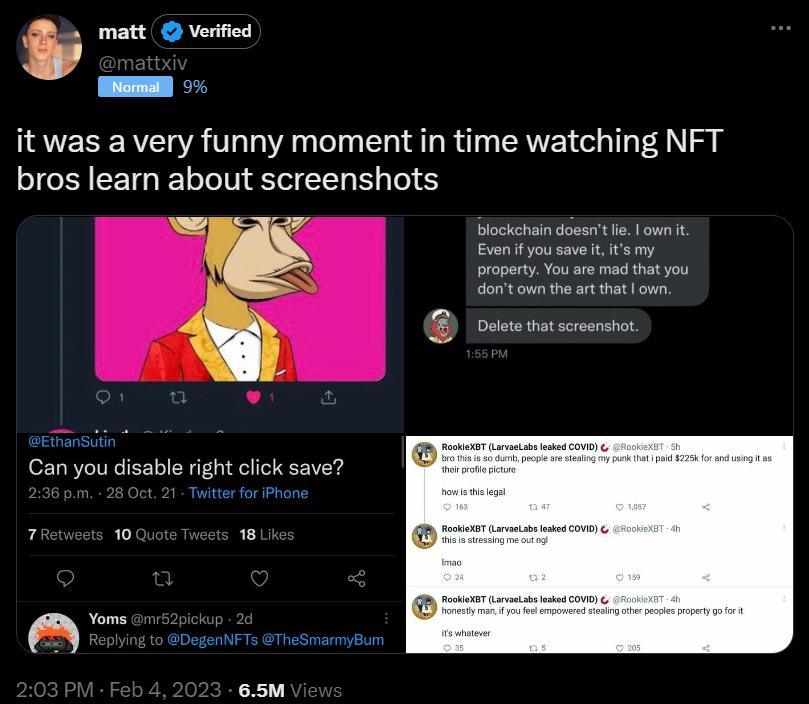809x704 pixels.
Task: Open matt's profile picture
Action: click(48, 46)
